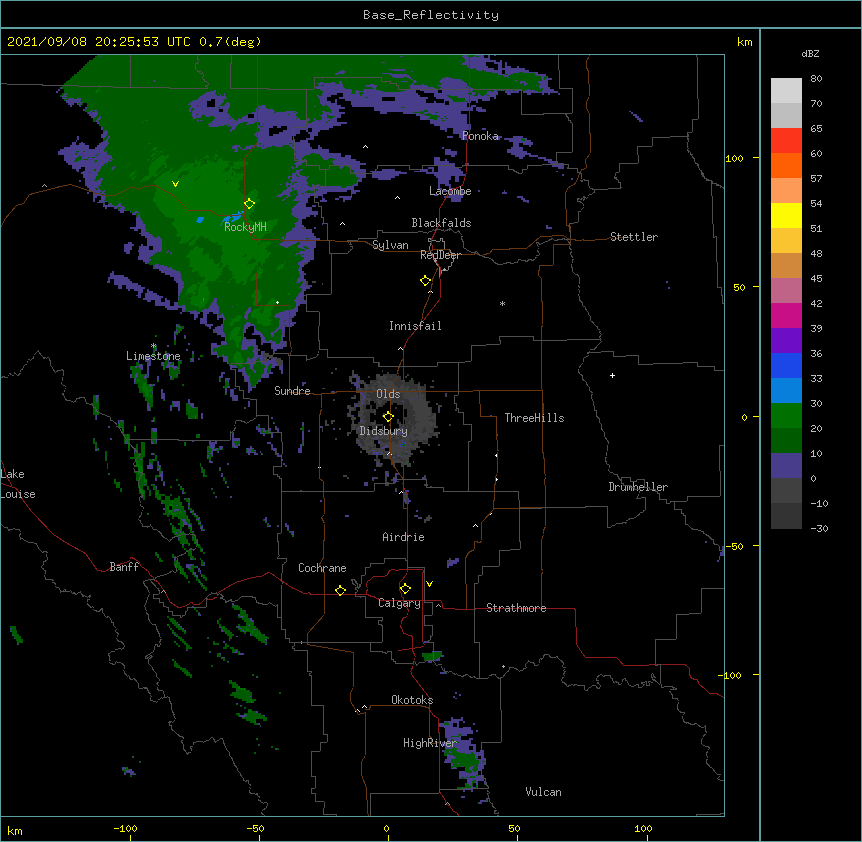862x842 pixels.
Task: Select the Stettler label
Action: click(x=634, y=237)
